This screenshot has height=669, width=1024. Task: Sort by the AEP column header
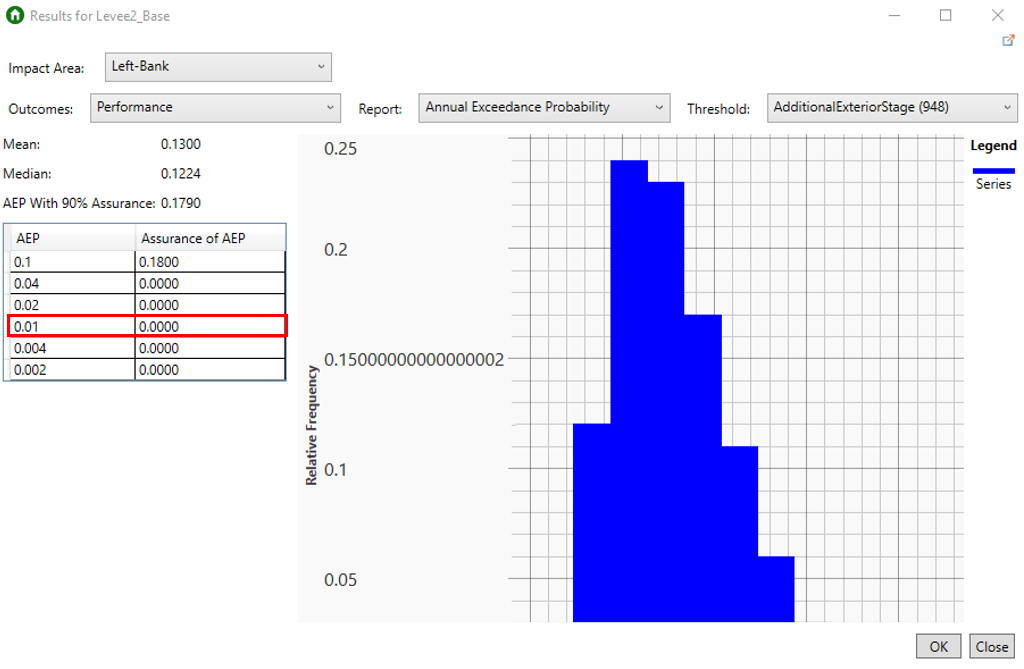click(x=70, y=238)
